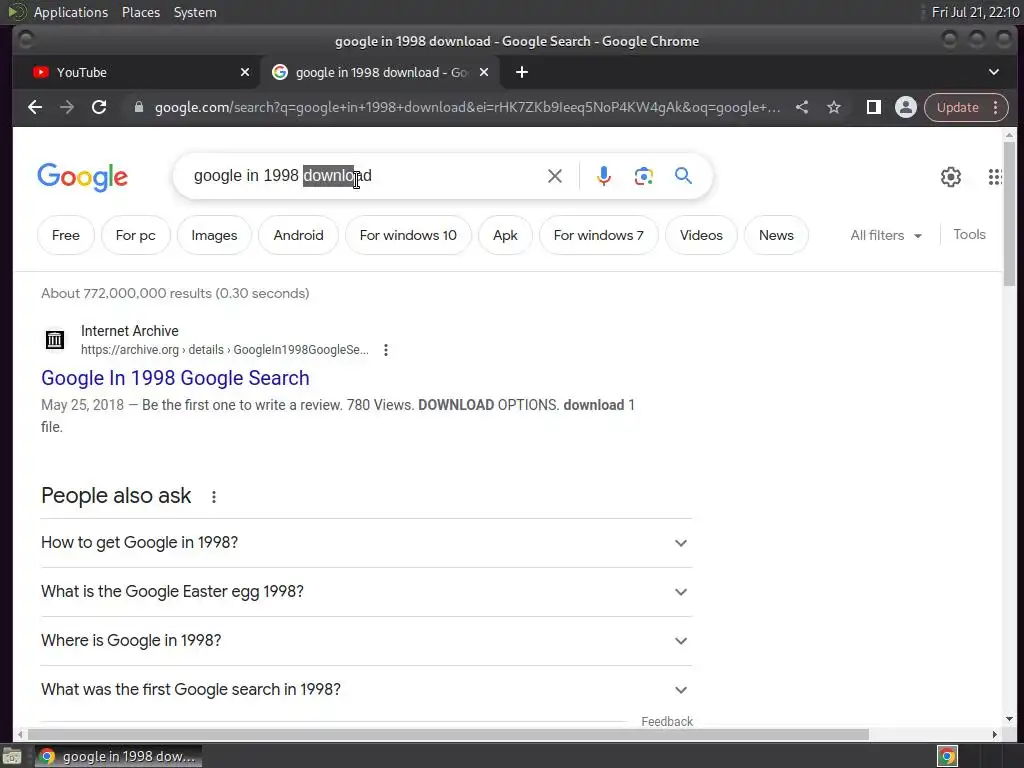Viewport: 1024px width, 768px height.
Task: Expand How to get Google in 1998?
Action: 366,543
